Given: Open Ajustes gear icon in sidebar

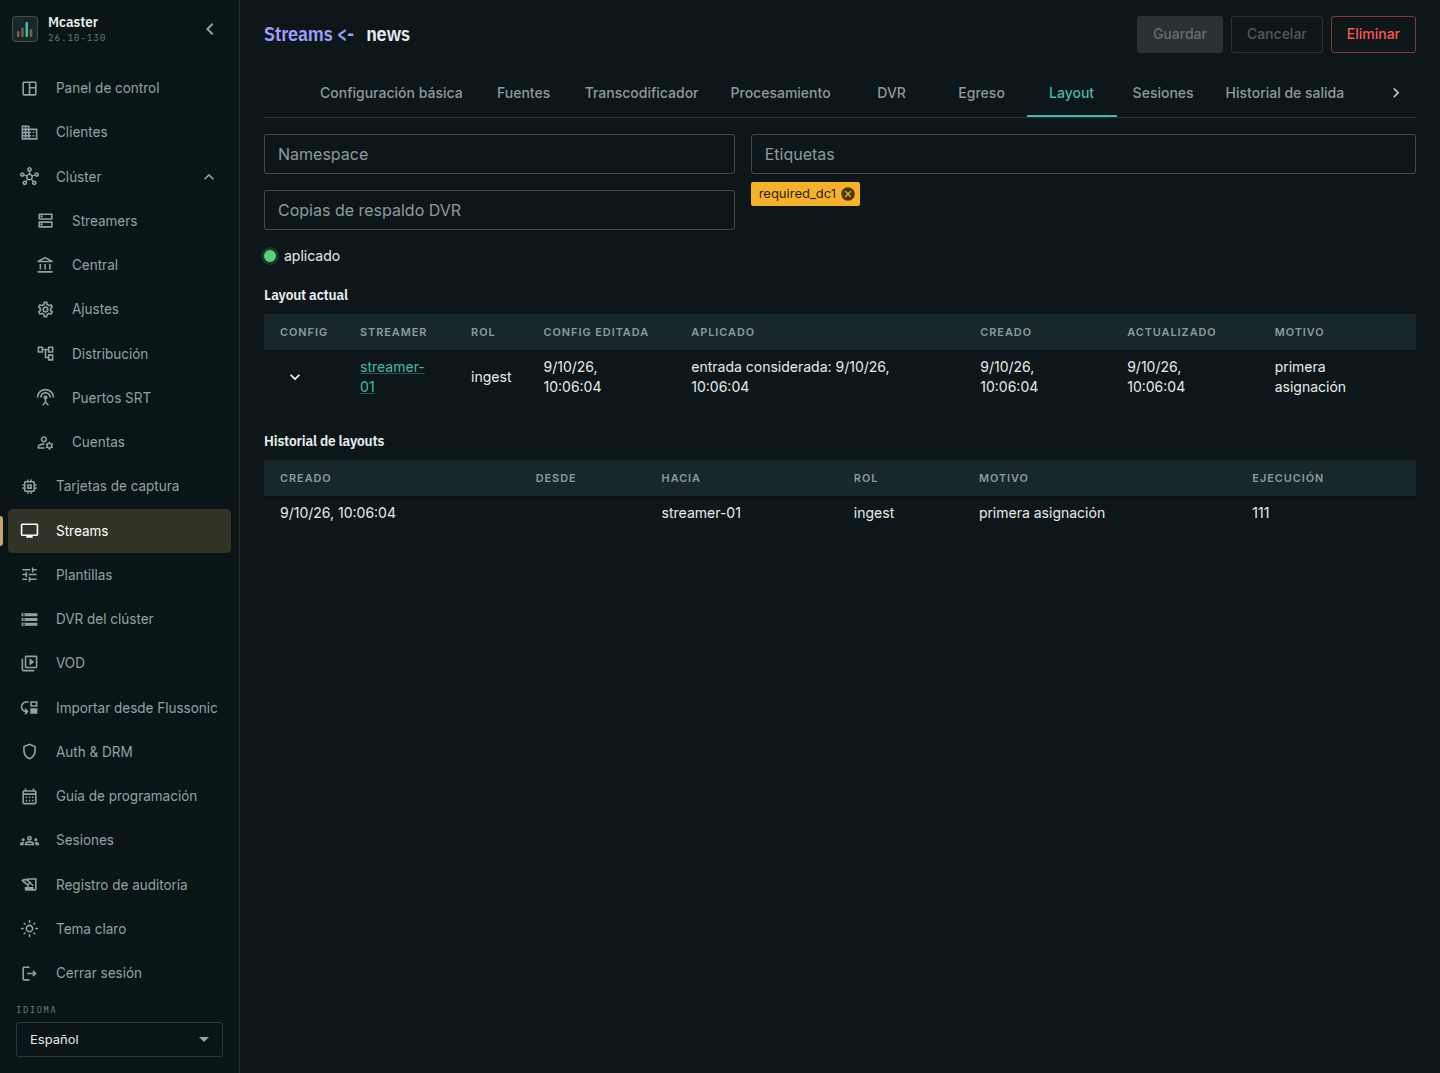Looking at the screenshot, I should (46, 309).
